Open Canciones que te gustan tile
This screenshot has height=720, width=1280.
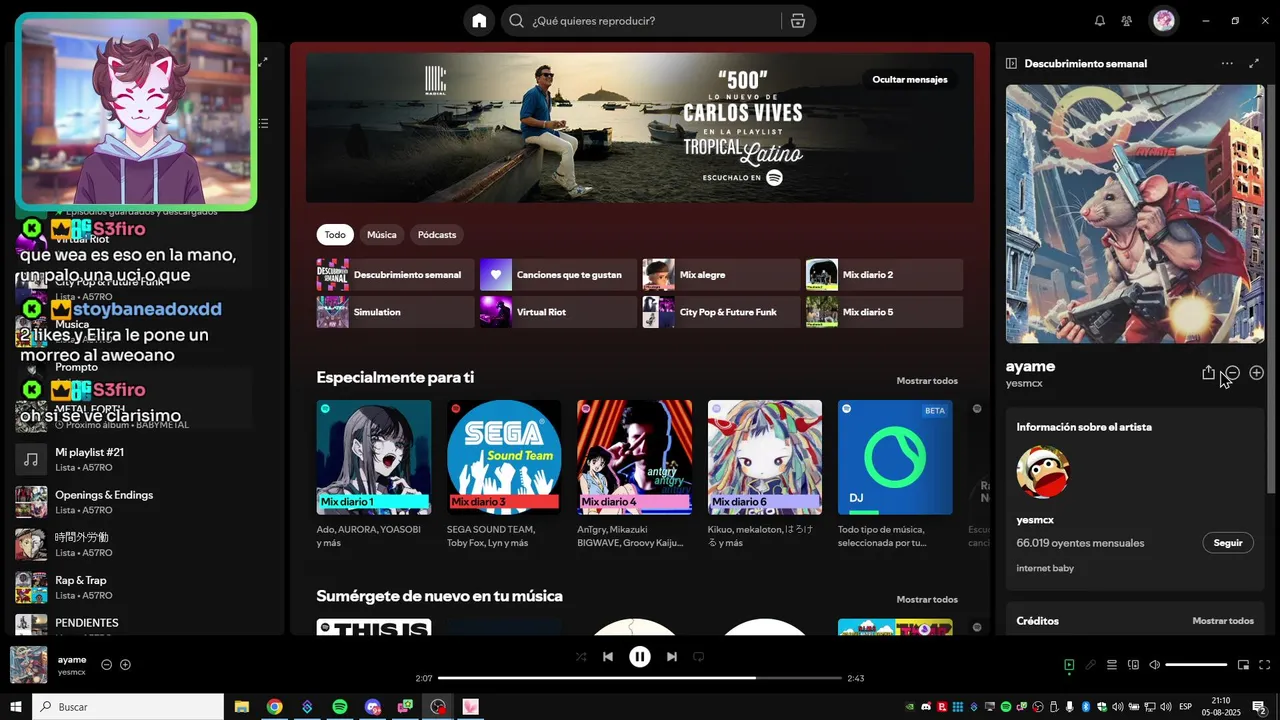click(x=558, y=275)
